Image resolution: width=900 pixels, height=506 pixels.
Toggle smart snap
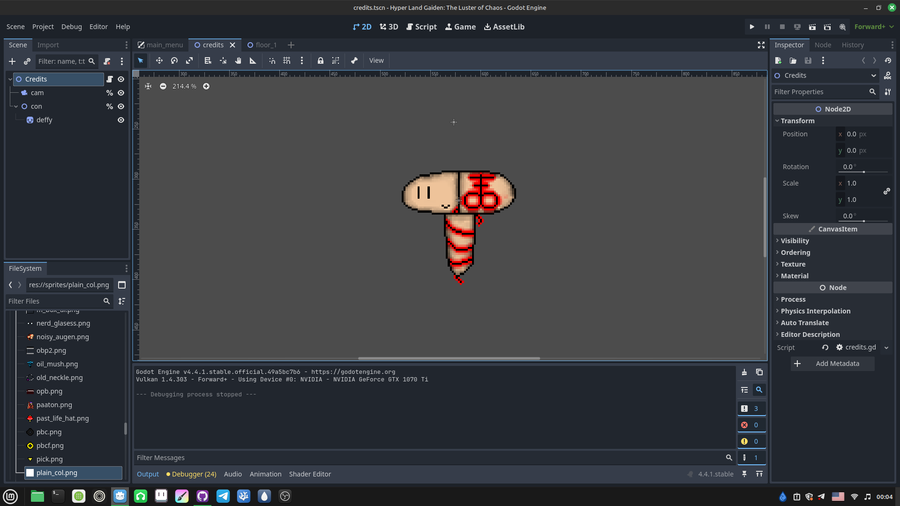point(272,60)
